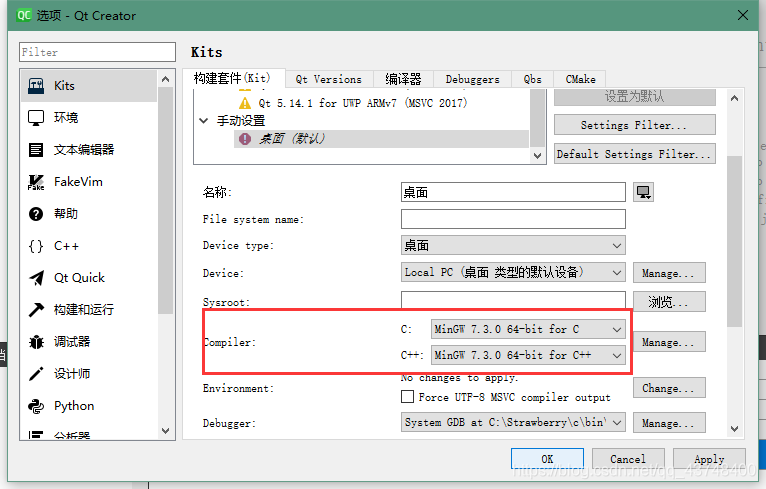The height and width of the screenshot is (489, 766).
Task: Click the 名称 text field
Action: pos(513,192)
